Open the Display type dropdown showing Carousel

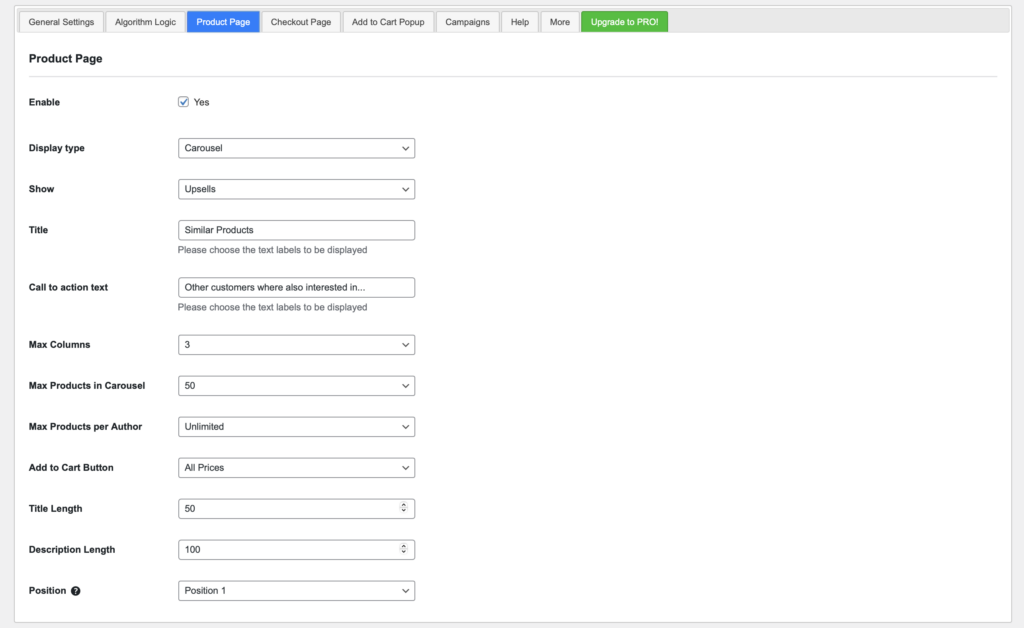(296, 147)
